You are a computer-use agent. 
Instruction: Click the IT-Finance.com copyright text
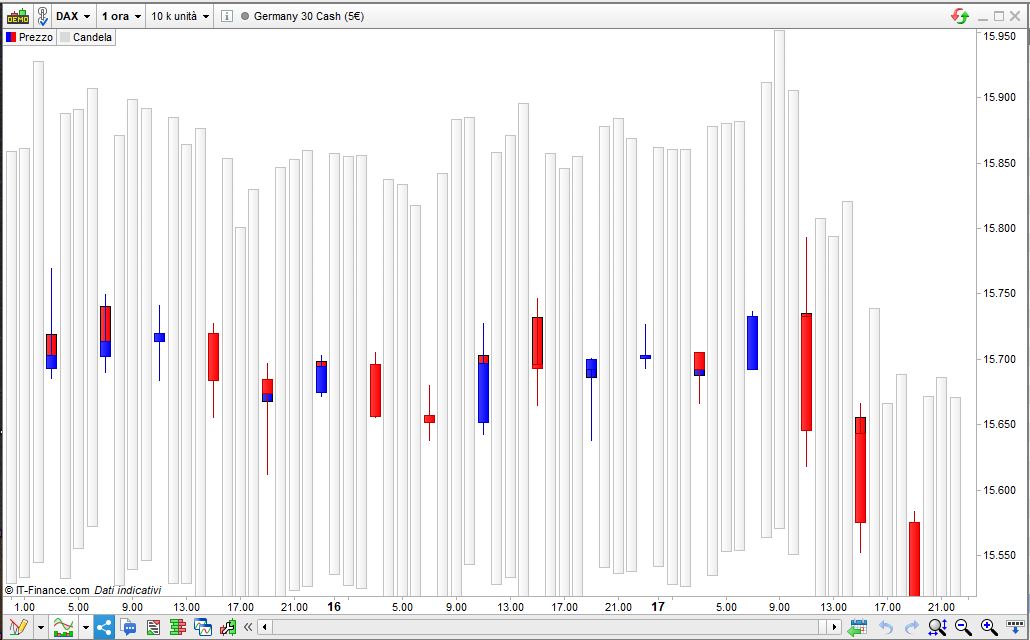[x=47, y=590]
